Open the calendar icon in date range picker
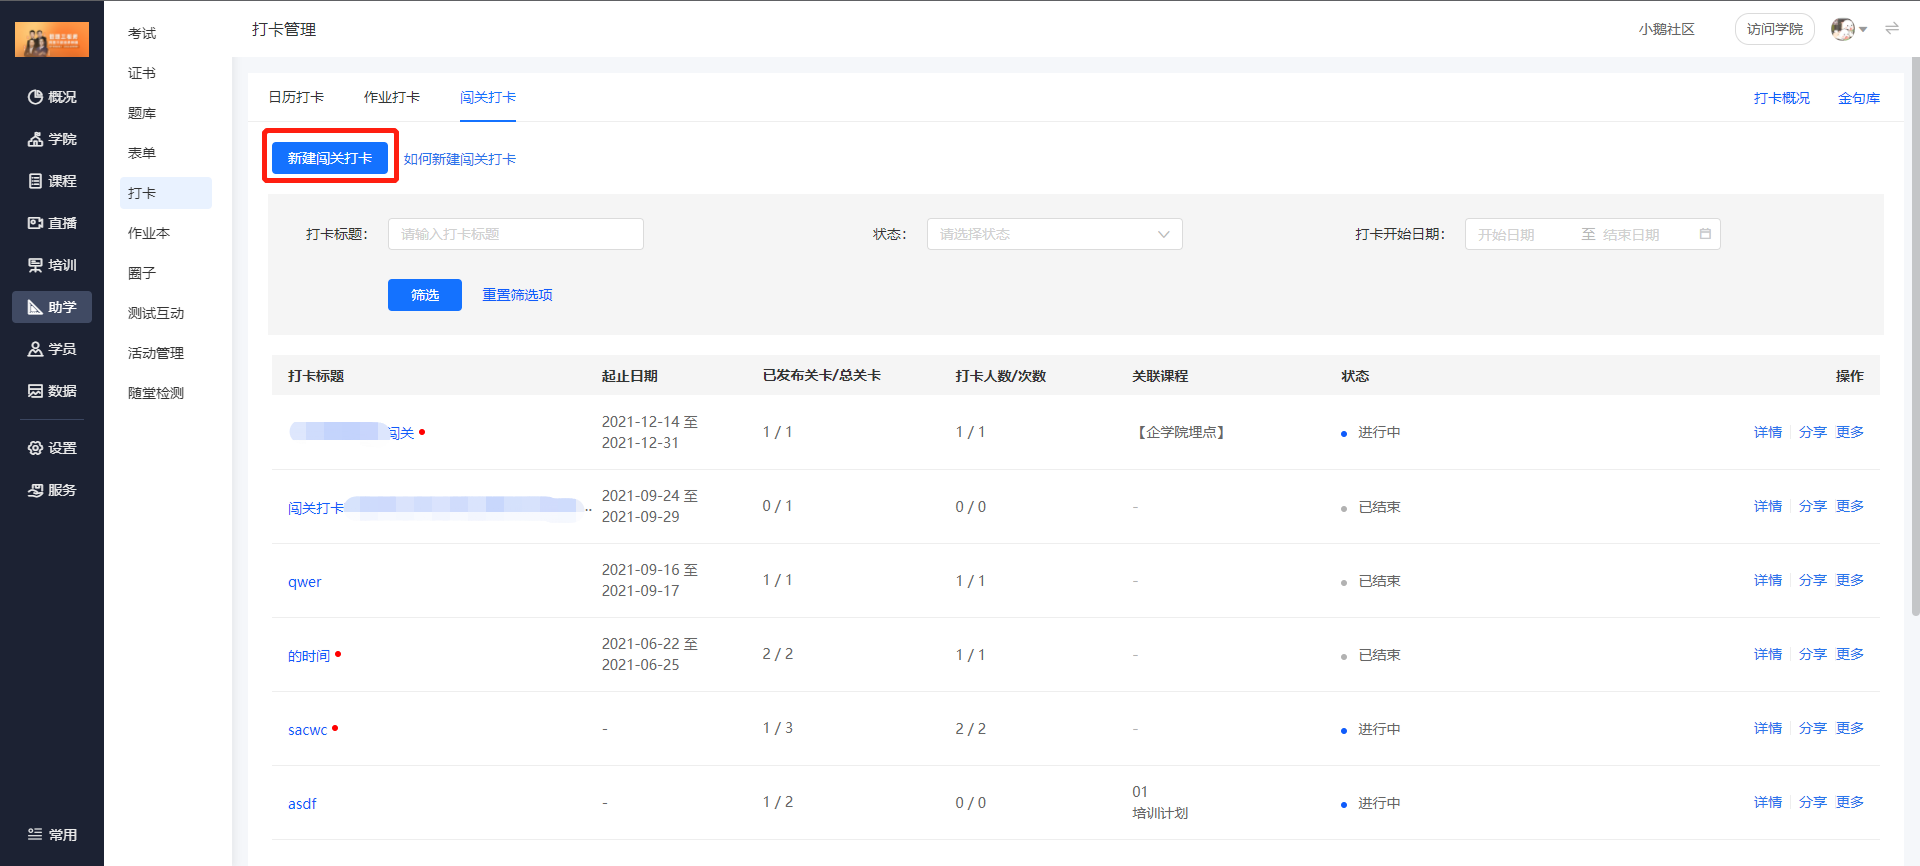This screenshot has height=866, width=1920. click(x=1705, y=234)
